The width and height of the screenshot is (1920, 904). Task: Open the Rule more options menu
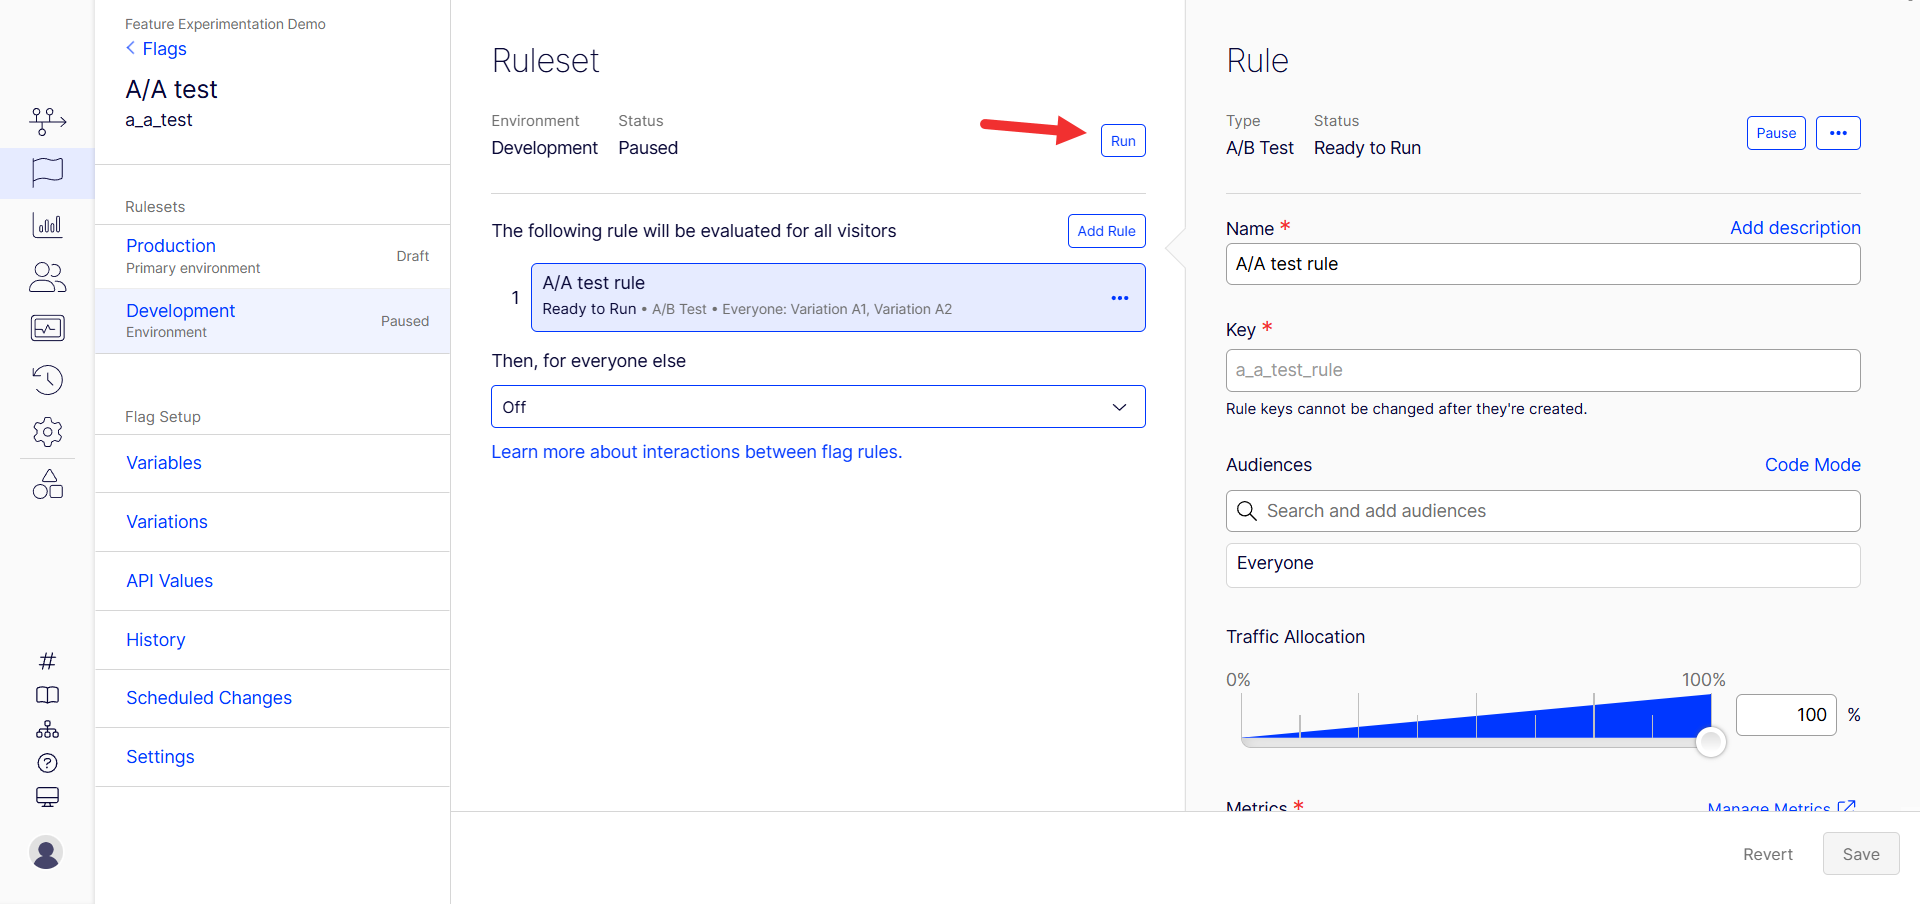tap(1838, 133)
